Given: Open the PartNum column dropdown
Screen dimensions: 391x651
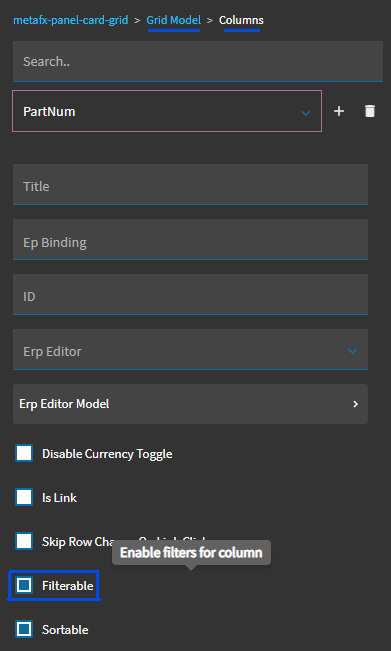Looking at the screenshot, I should (167, 111).
